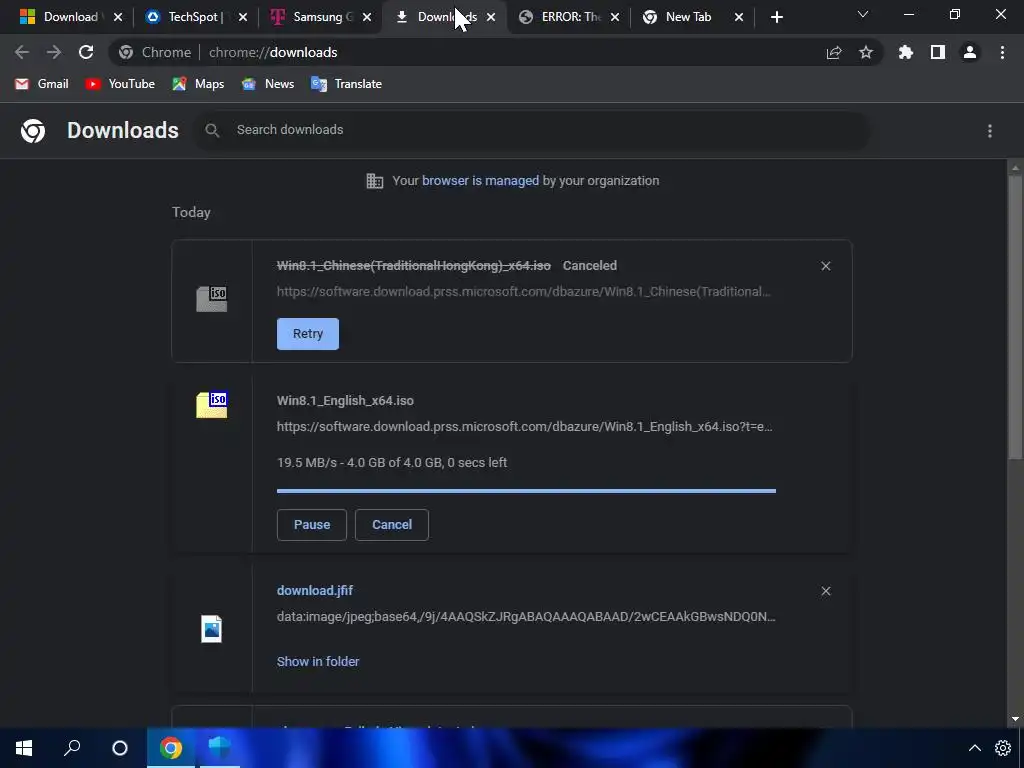Open Chrome's three-dot main menu
The width and height of the screenshot is (1024, 768).
[1002, 52]
